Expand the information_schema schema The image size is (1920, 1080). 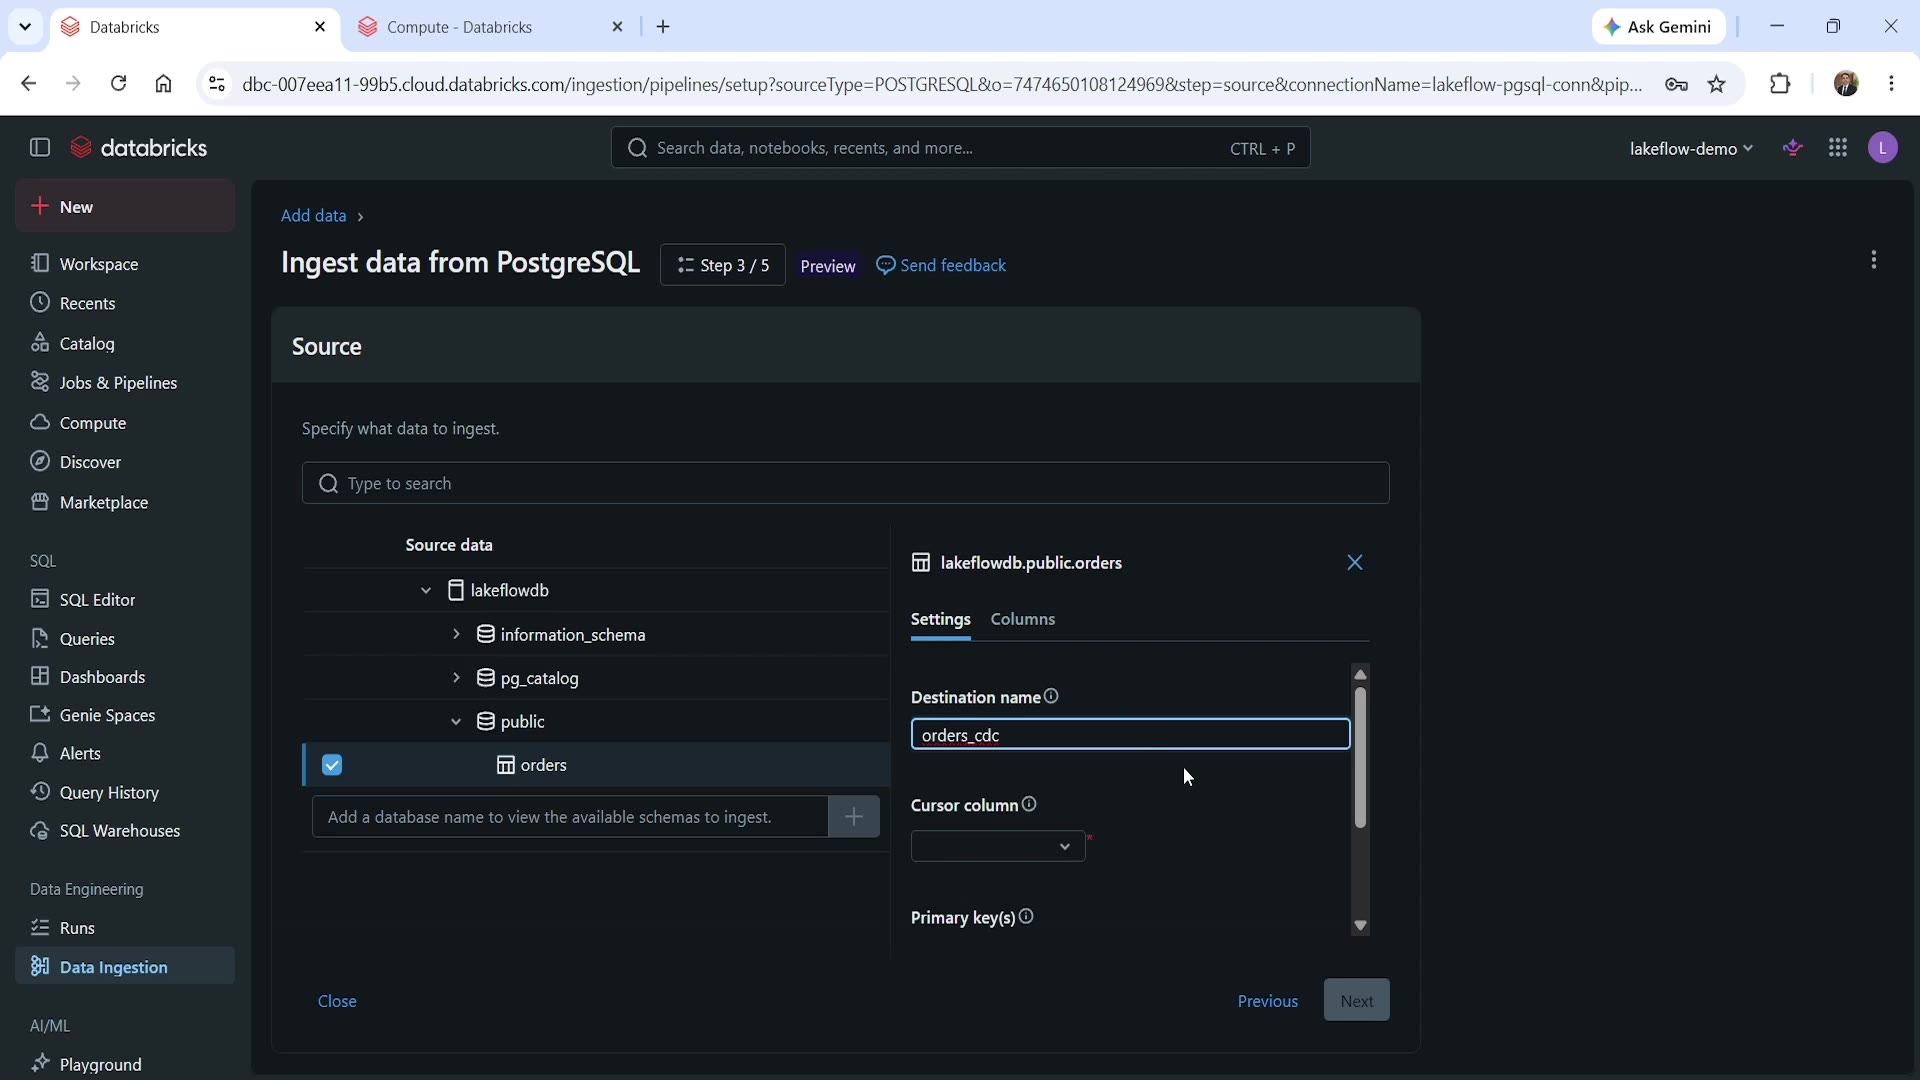tap(456, 634)
